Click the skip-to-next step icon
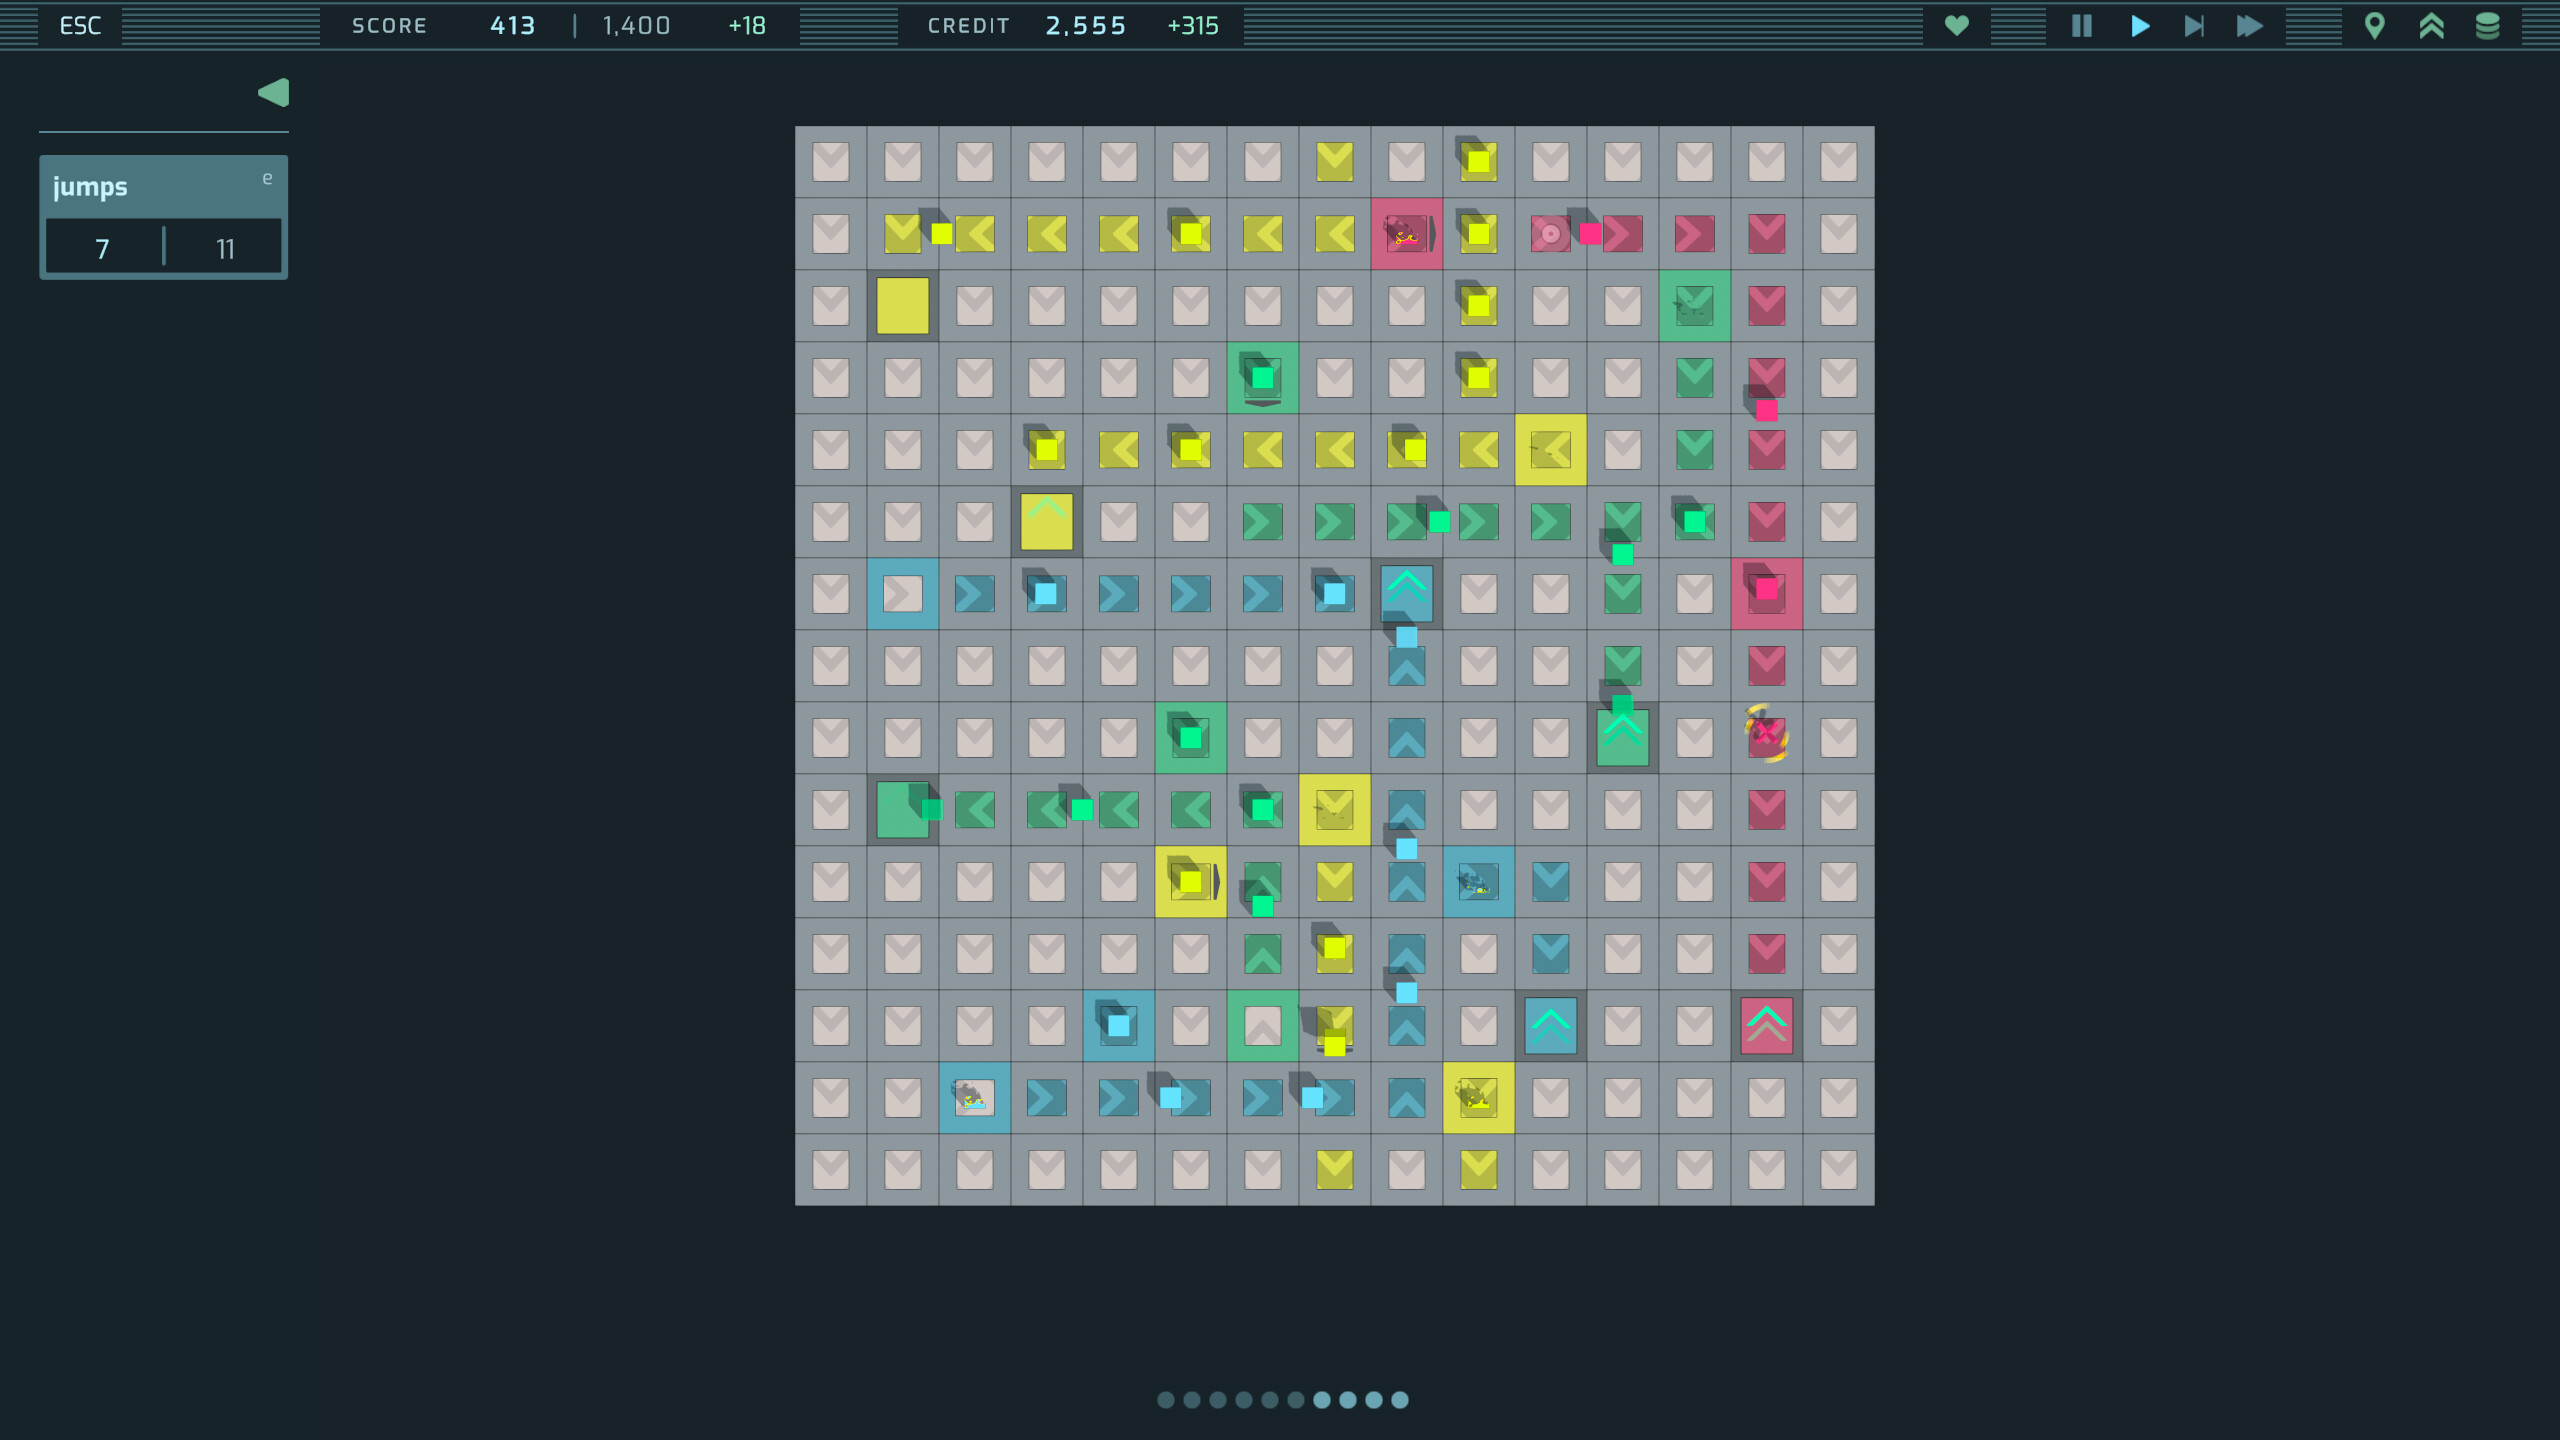This screenshot has height=1440, width=2560. 2194,26
